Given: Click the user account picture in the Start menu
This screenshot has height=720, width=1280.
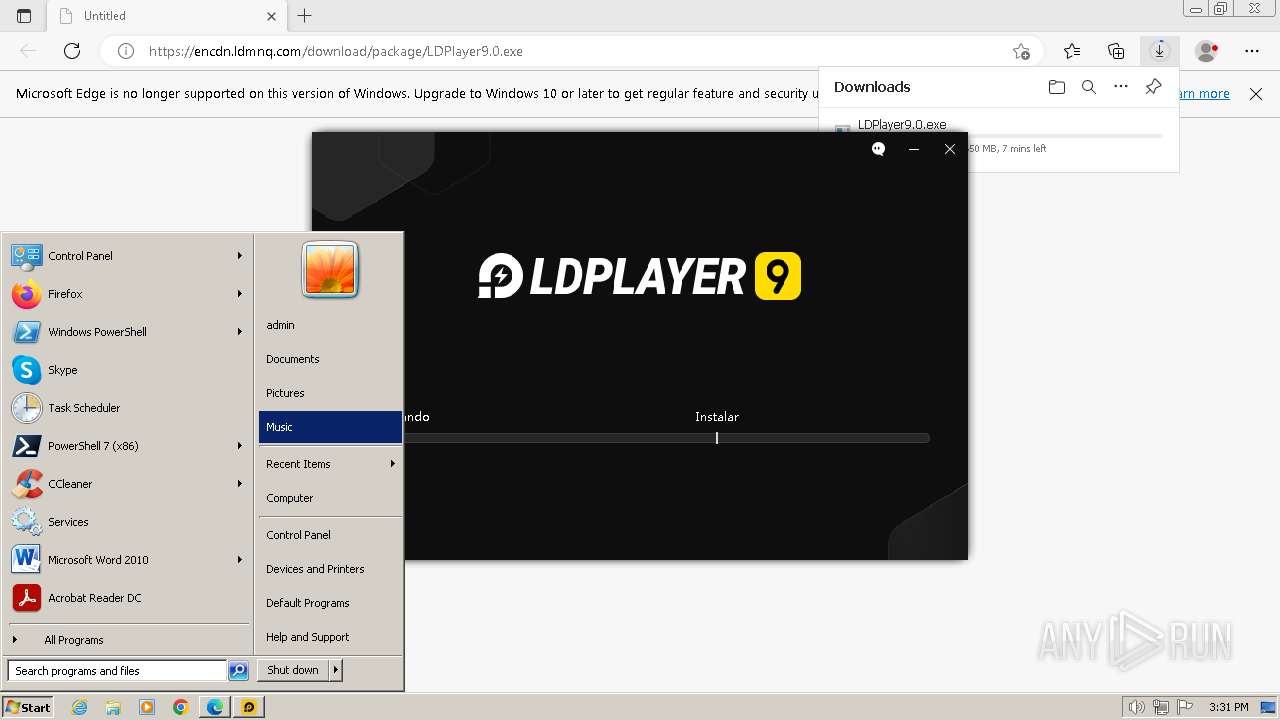Looking at the screenshot, I should [330, 270].
